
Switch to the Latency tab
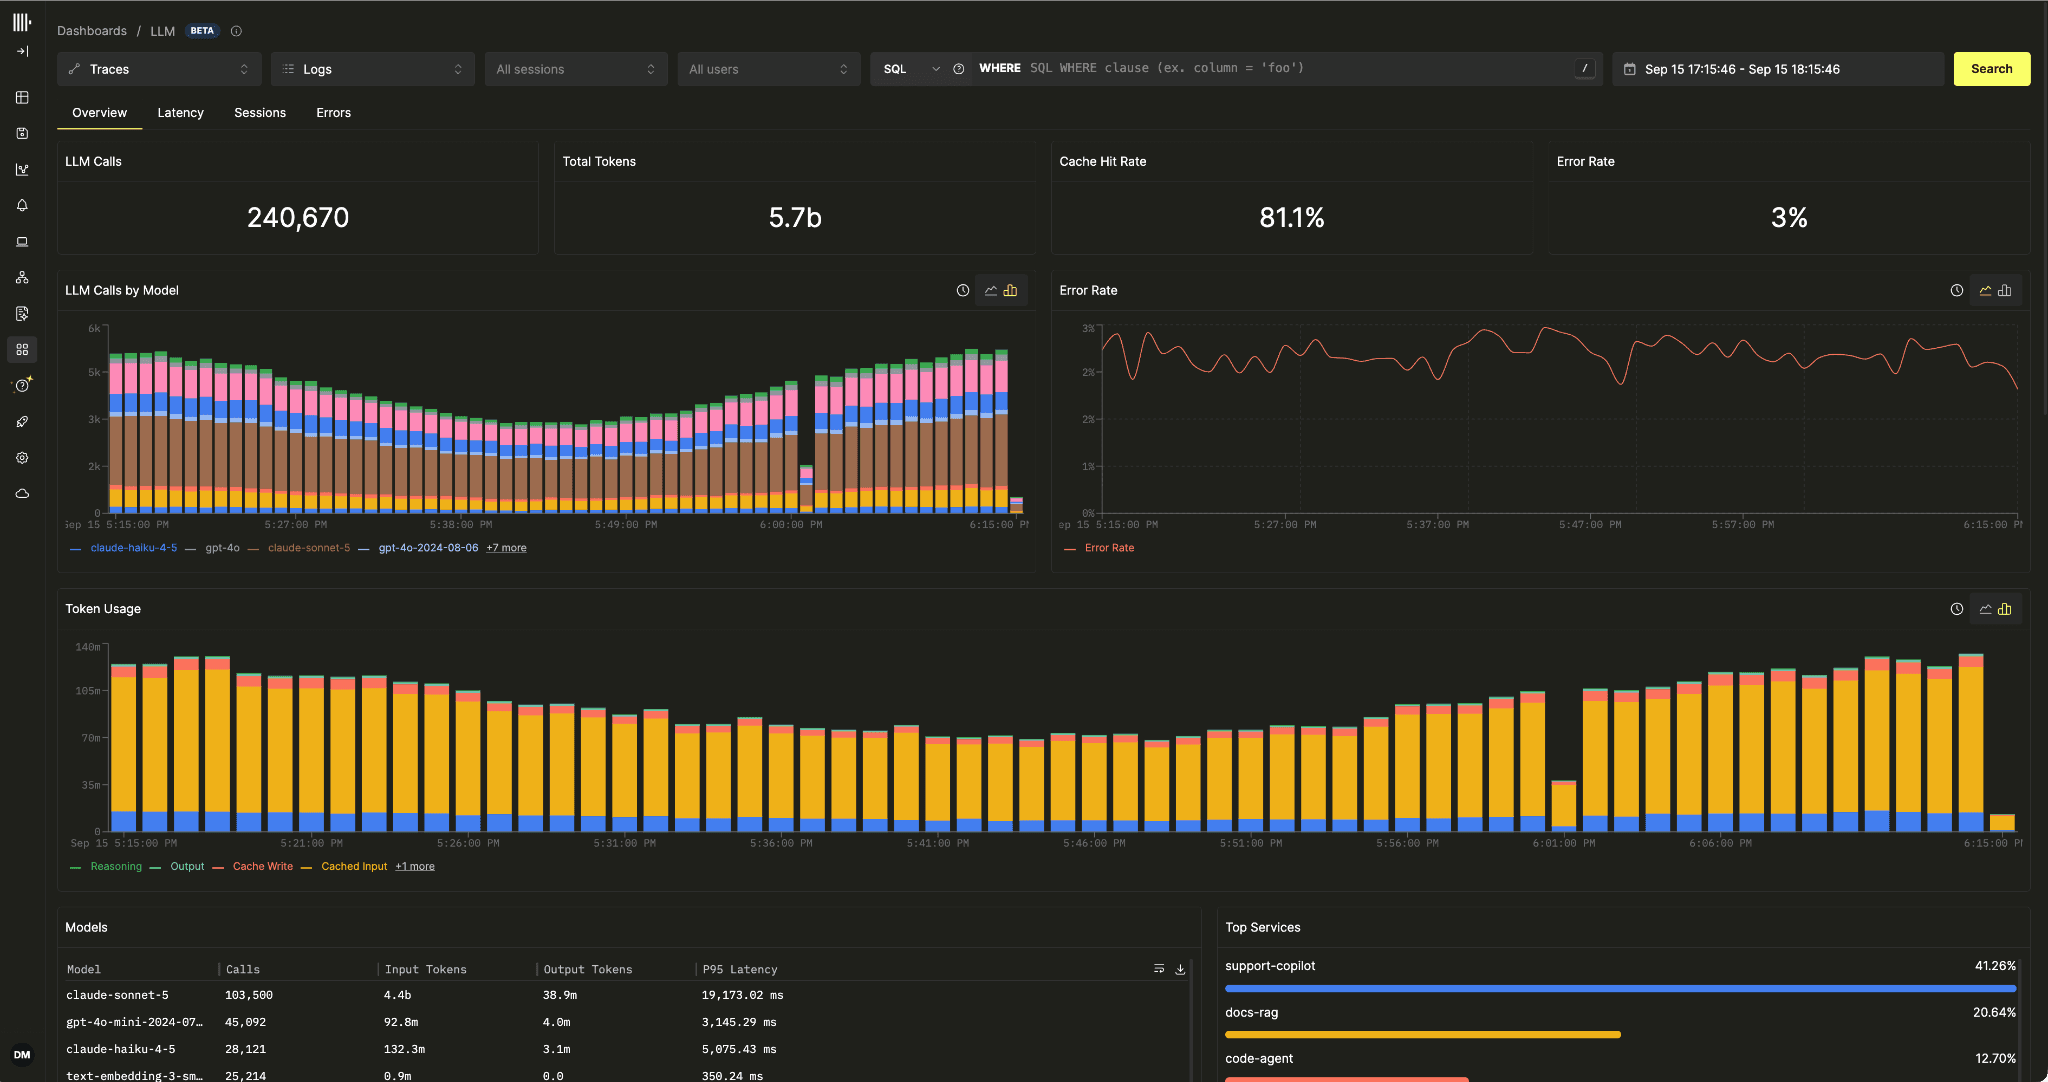[x=180, y=113]
